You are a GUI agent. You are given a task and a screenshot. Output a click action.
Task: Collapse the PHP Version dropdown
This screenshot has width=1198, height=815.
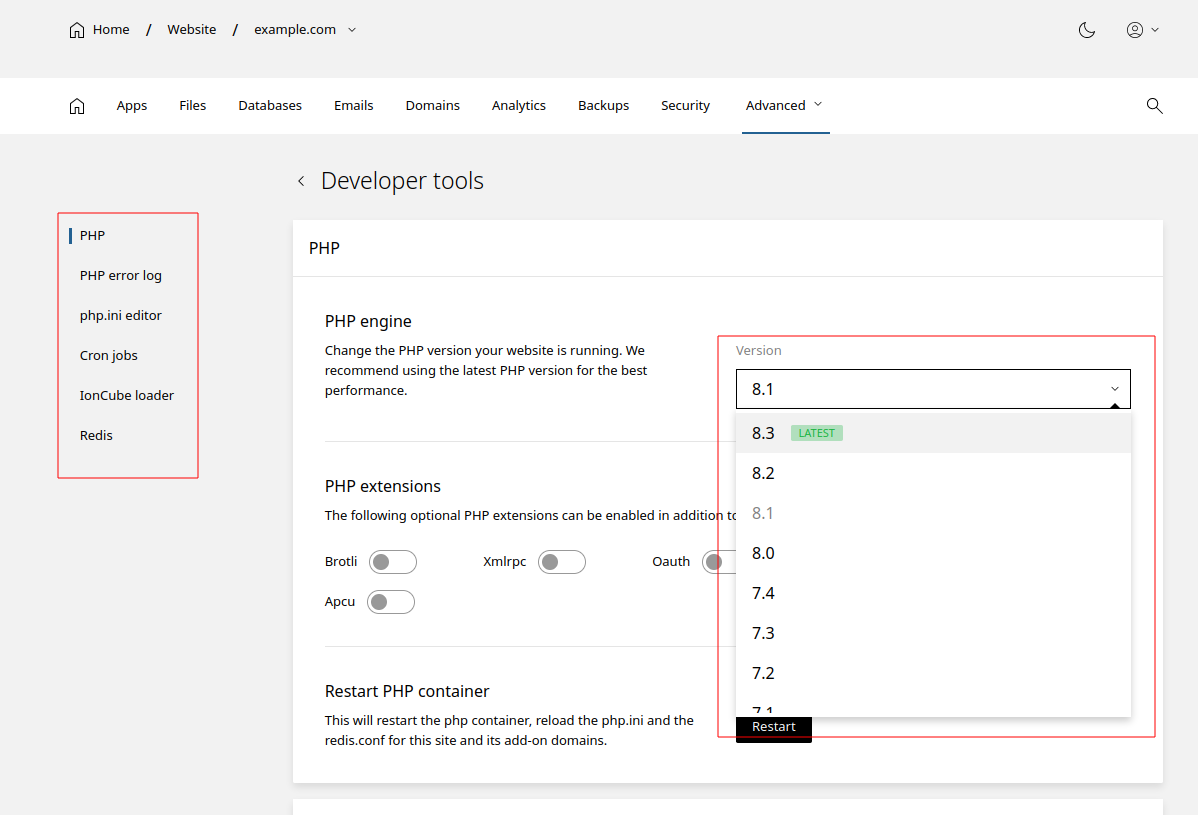pos(1114,389)
